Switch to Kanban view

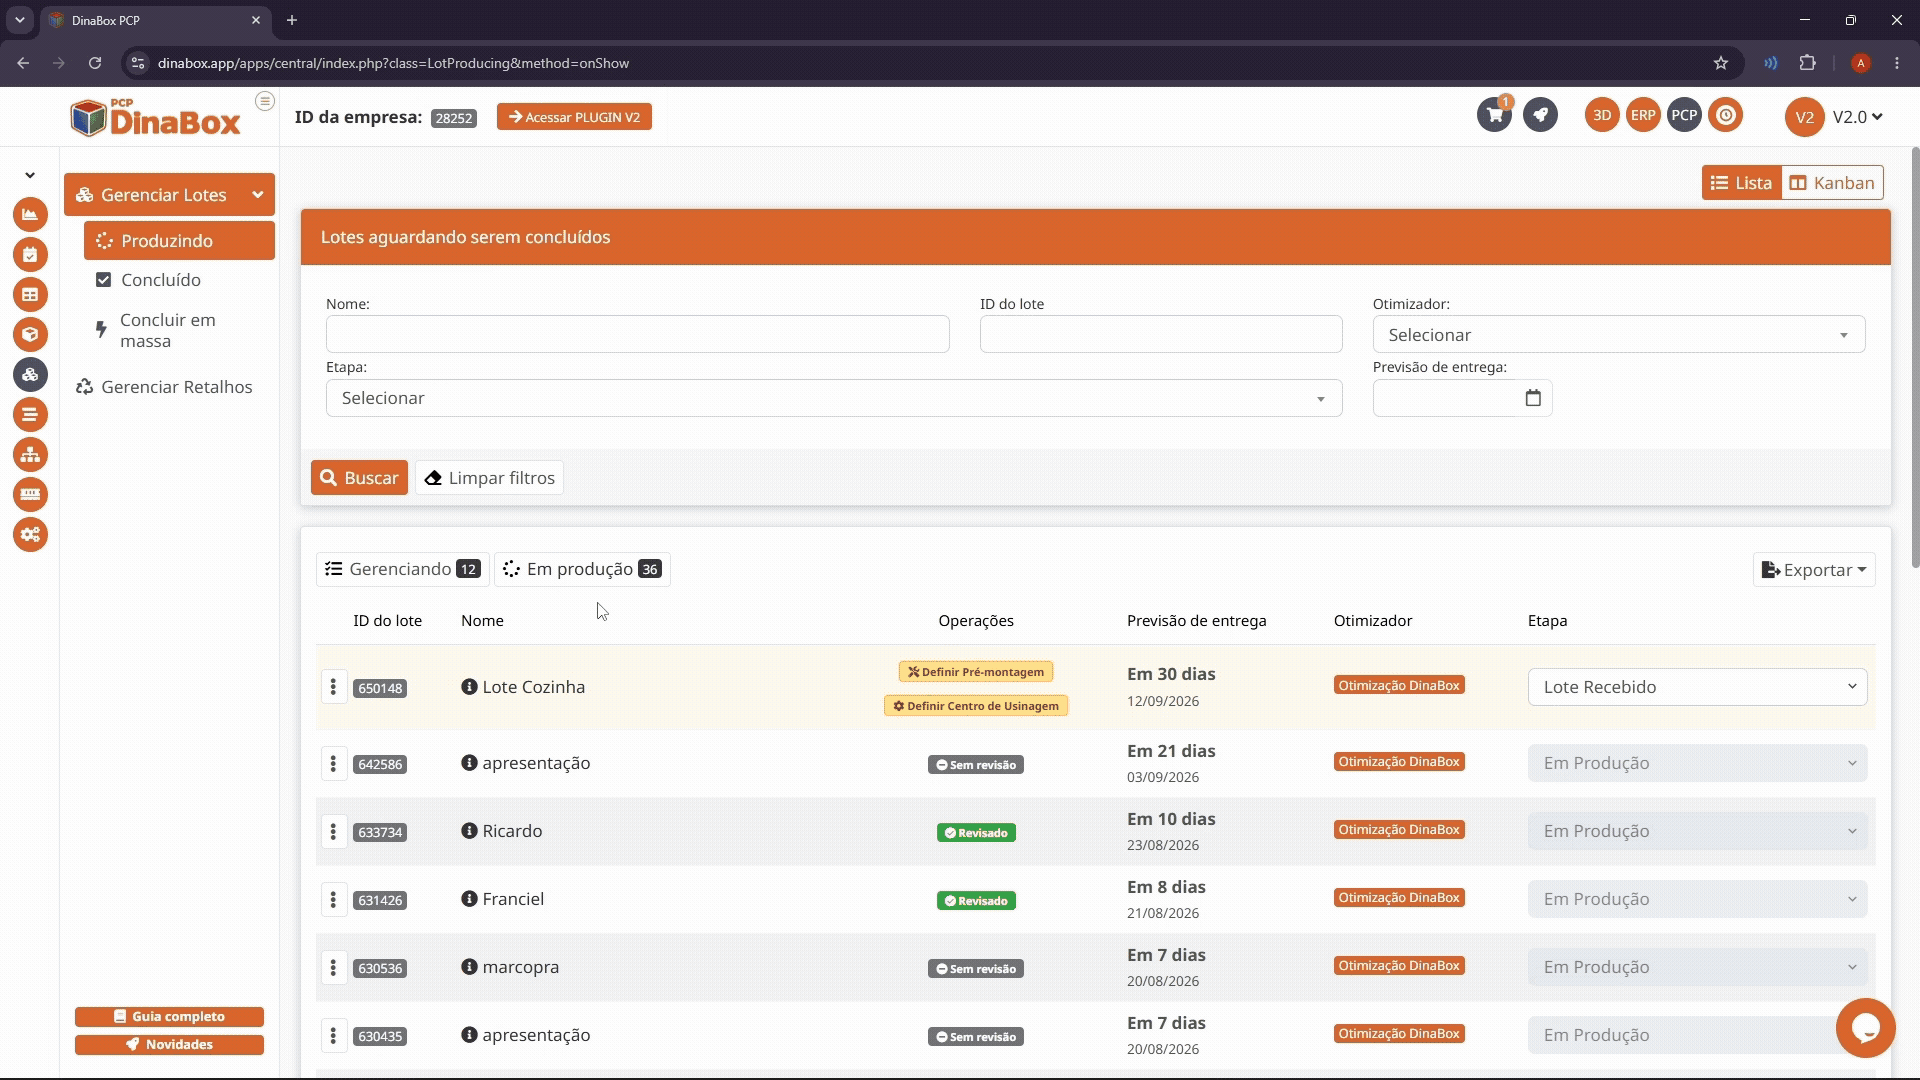[1832, 183]
